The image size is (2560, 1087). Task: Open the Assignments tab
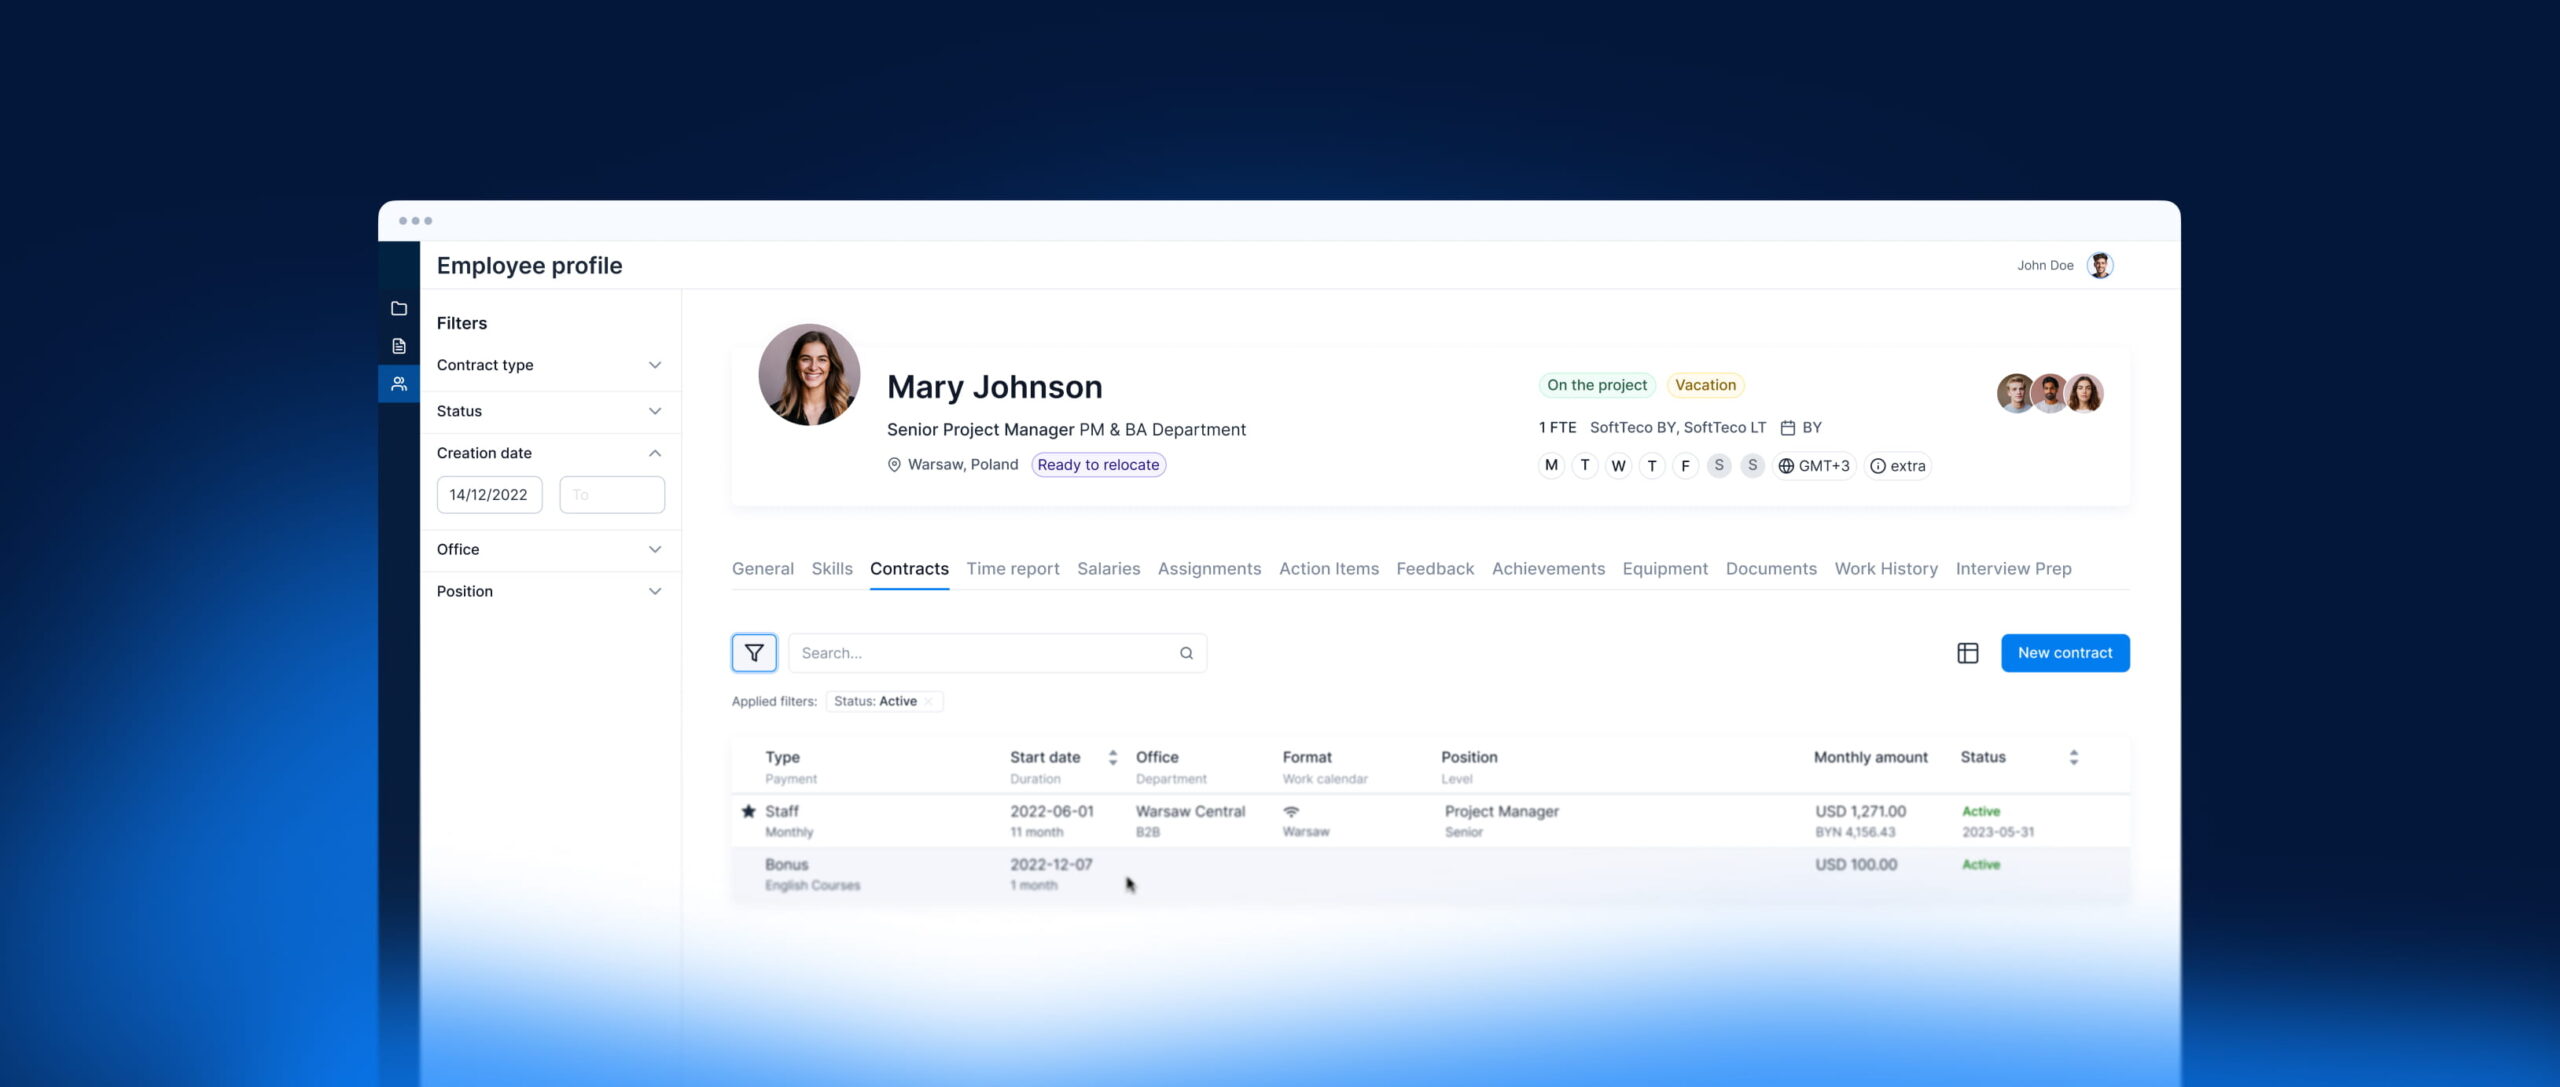click(1209, 569)
